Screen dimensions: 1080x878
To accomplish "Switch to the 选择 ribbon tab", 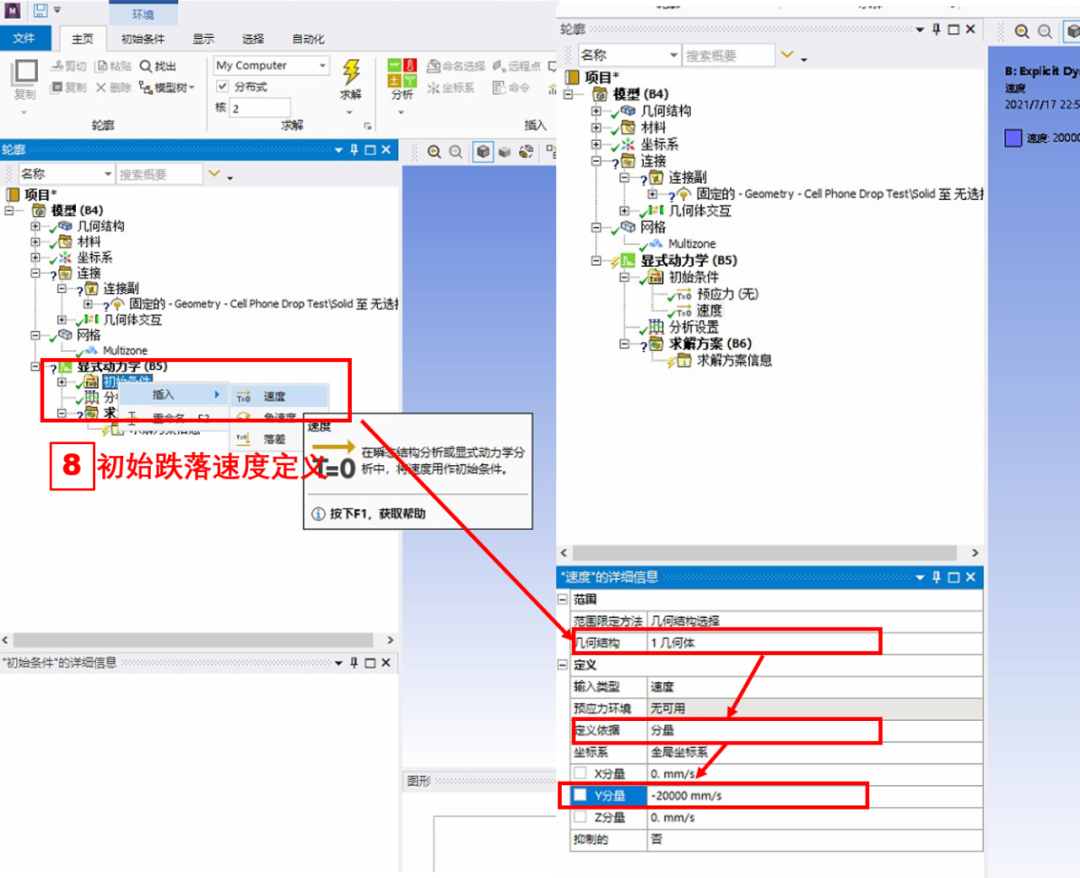I will click(253, 39).
